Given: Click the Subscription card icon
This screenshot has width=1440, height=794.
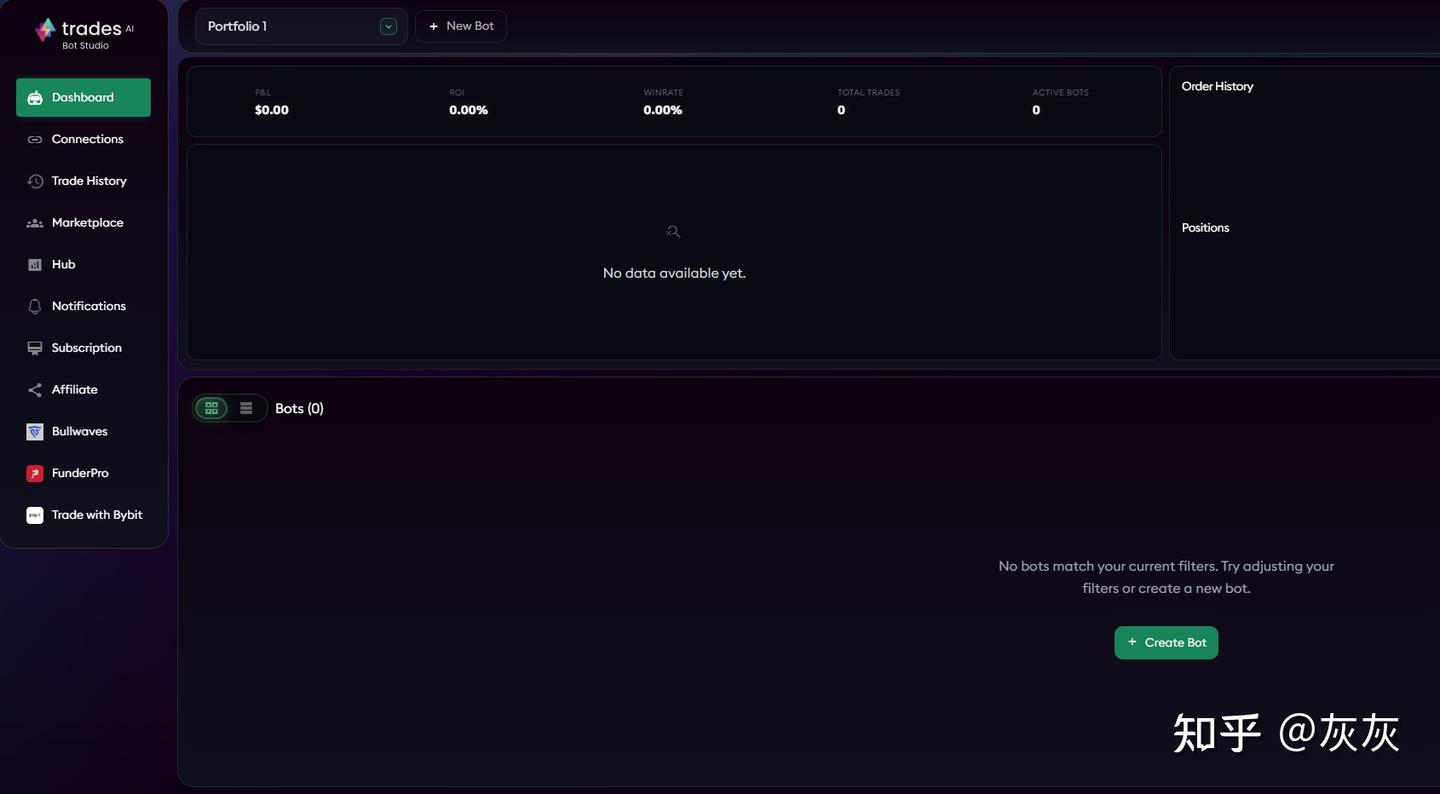Looking at the screenshot, I should tap(35, 348).
